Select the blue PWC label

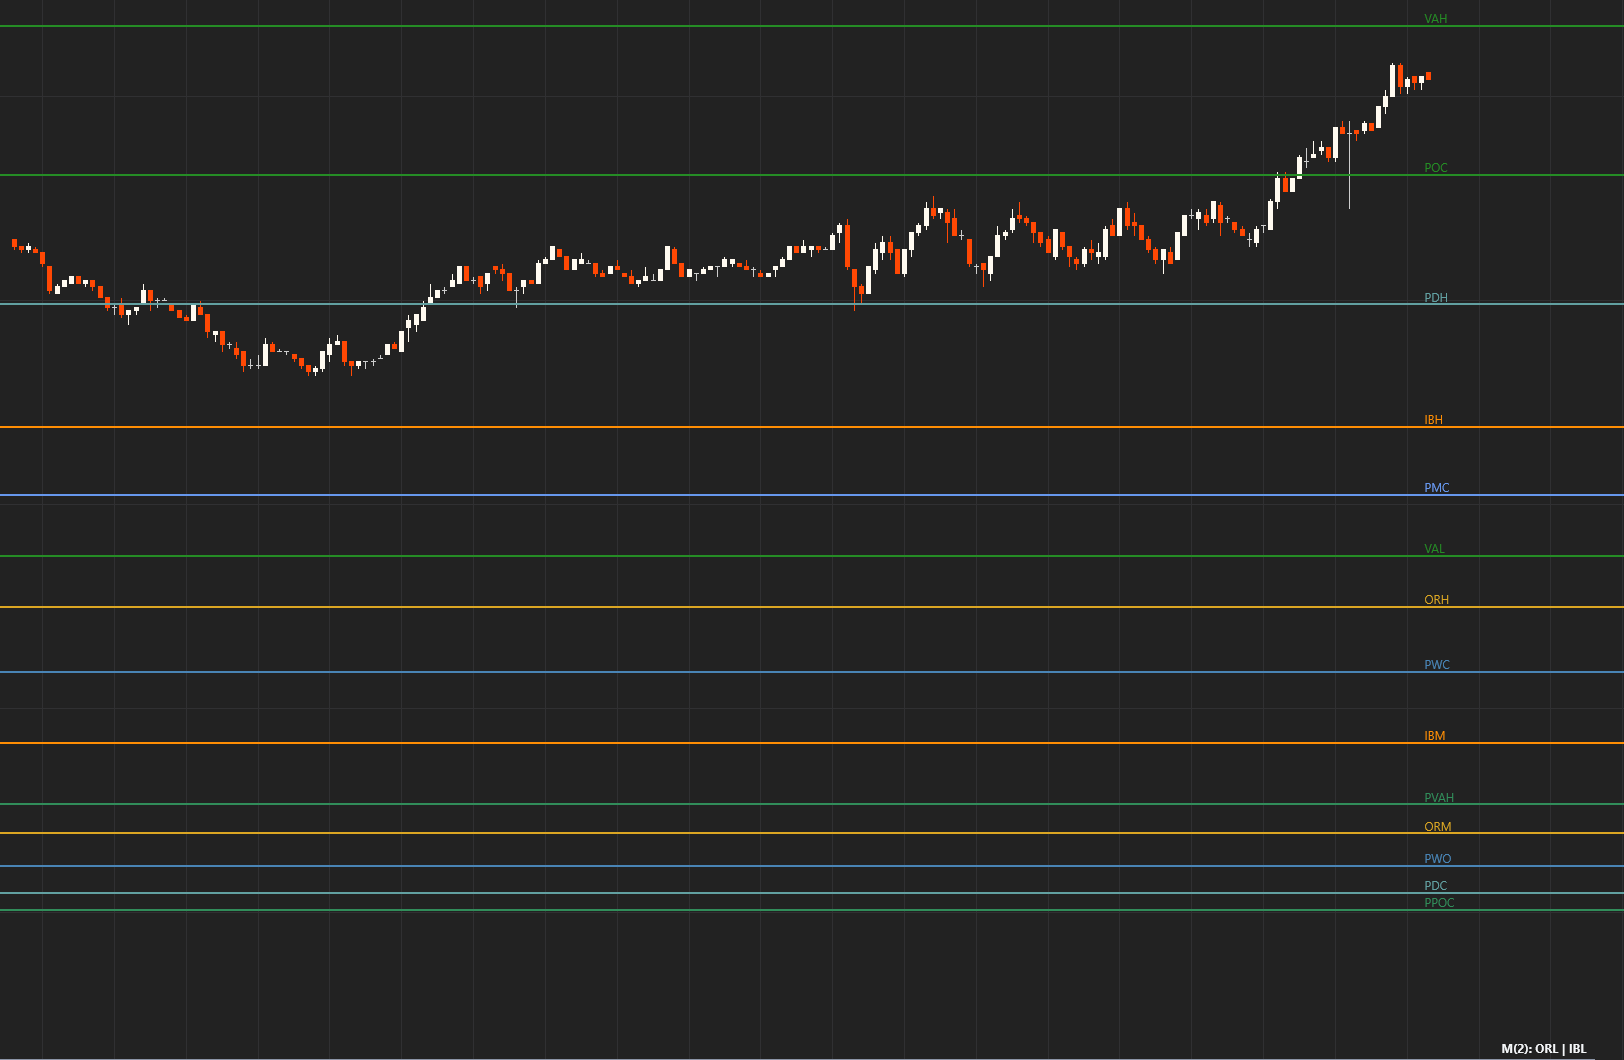coord(1436,665)
